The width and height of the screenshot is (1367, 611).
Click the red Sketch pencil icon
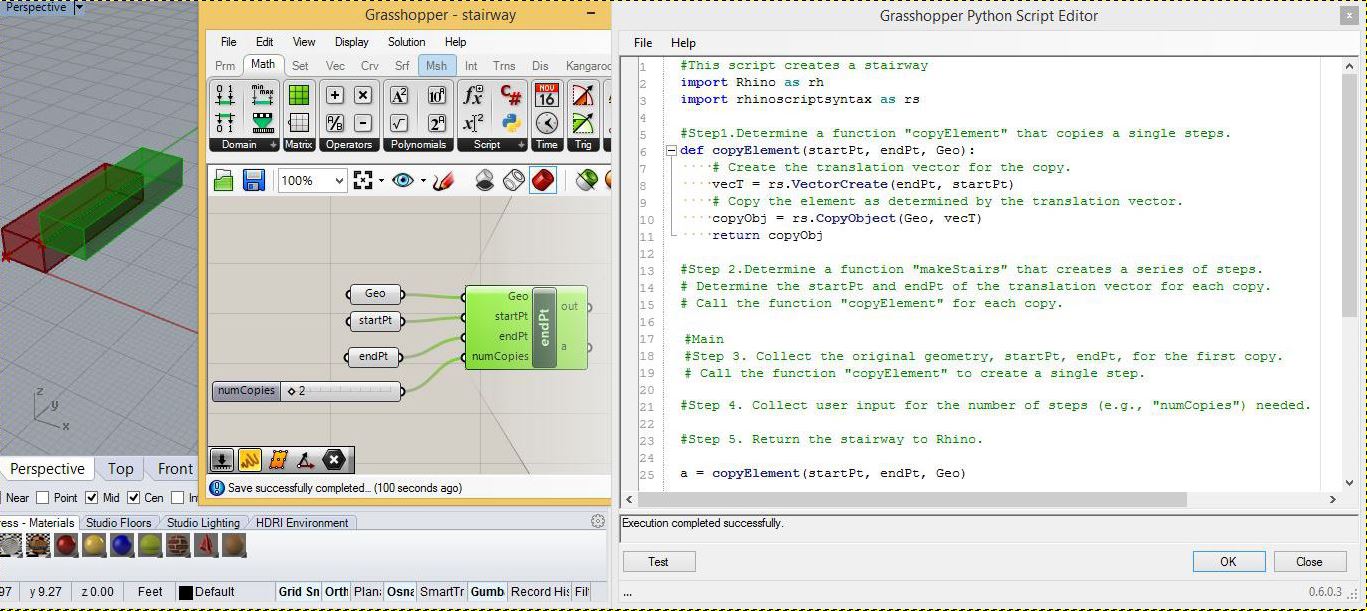click(445, 181)
